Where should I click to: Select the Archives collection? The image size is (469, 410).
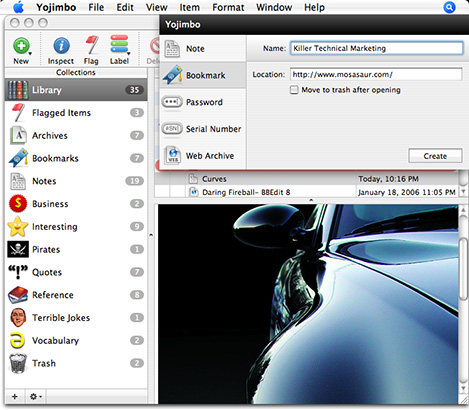(76, 135)
